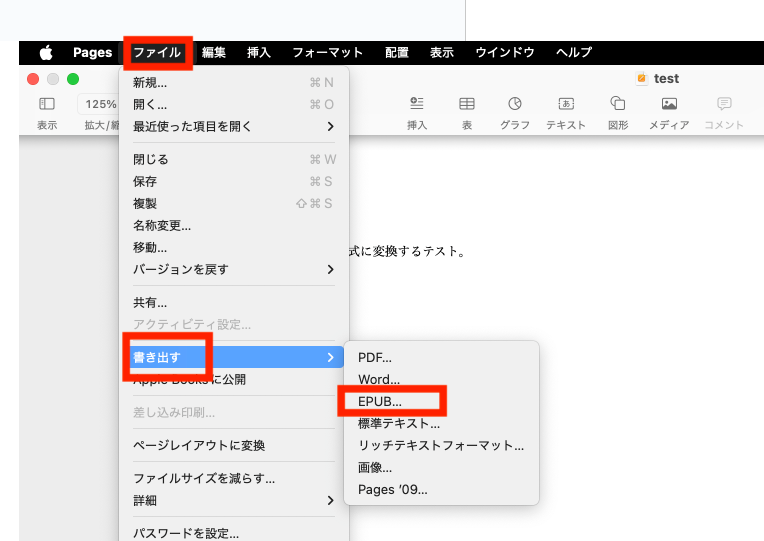Choose 複製 menu item
This screenshot has width=764, height=541.
pyautogui.click(x=234, y=203)
